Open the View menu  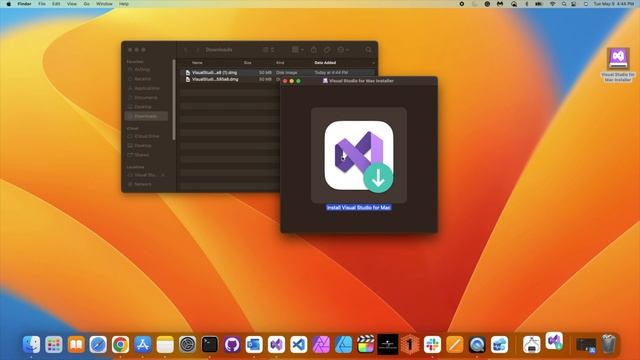click(x=71, y=4)
